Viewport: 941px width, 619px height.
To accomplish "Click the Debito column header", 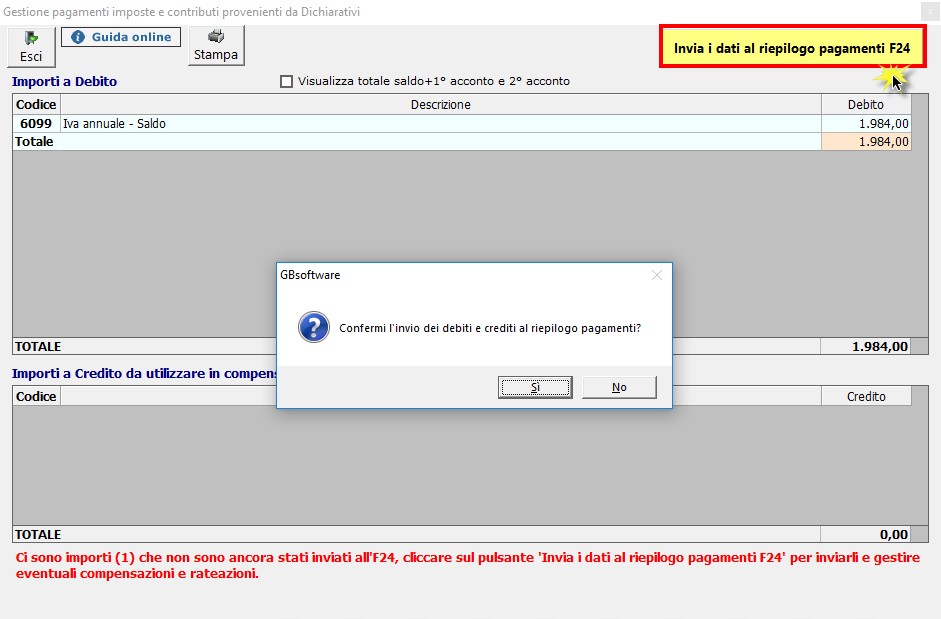I will click(866, 104).
